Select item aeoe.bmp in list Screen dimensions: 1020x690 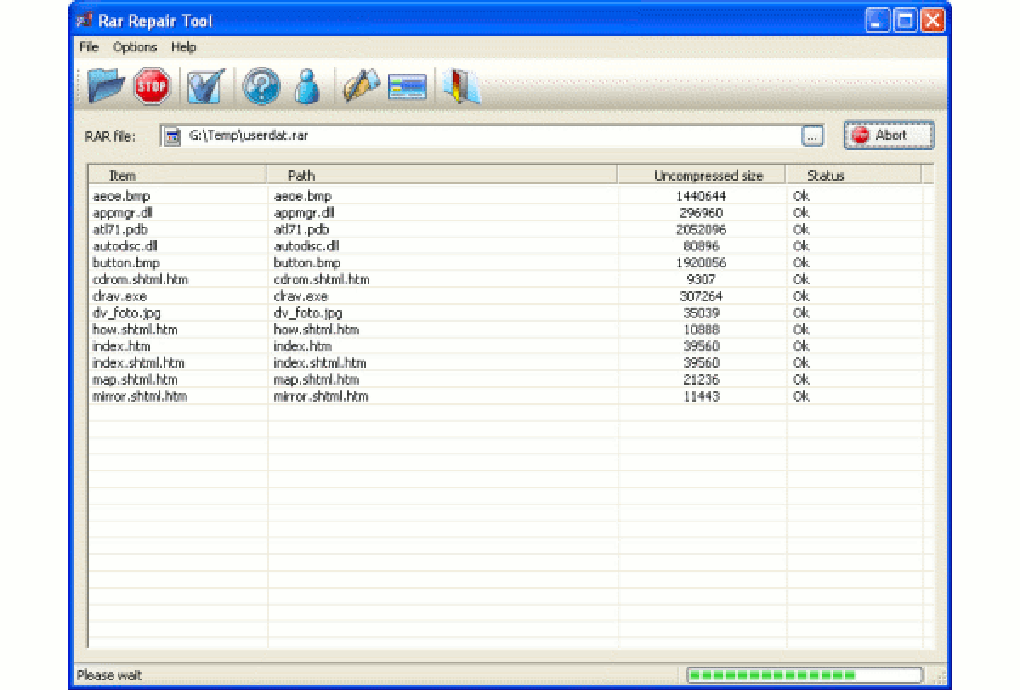point(122,196)
